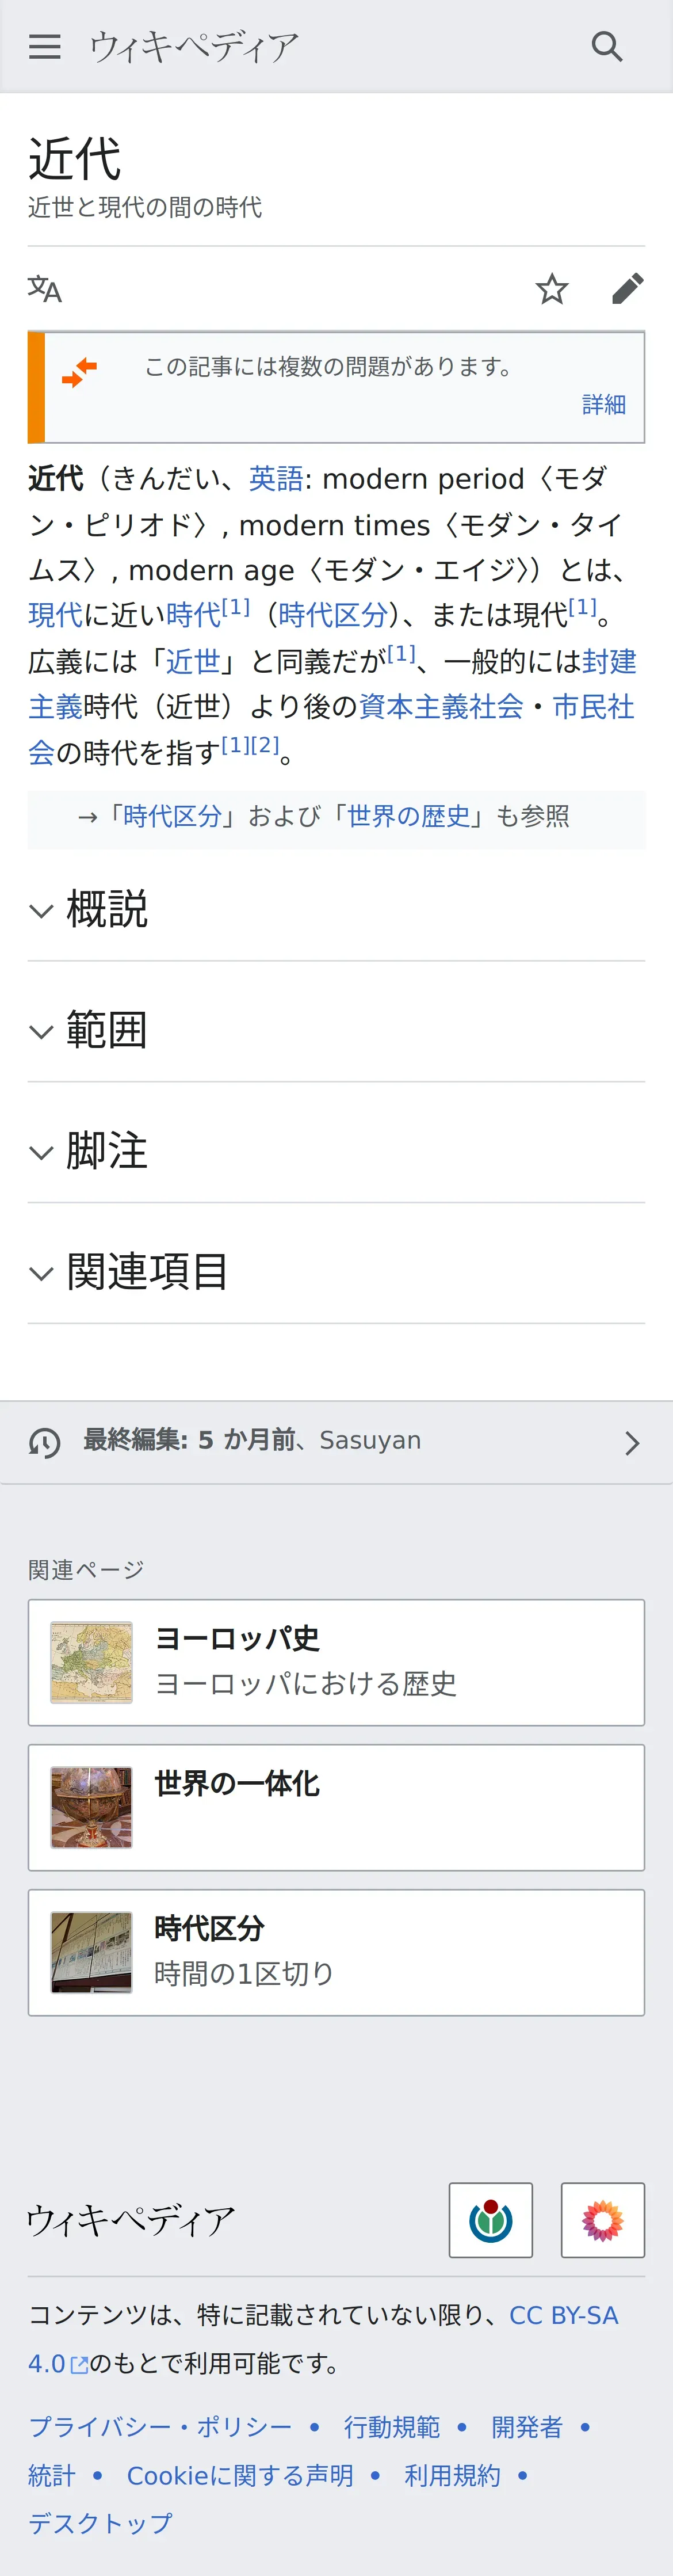The image size is (673, 2576).
Task: Open the language selector icon
Action: click(x=44, y=289)
